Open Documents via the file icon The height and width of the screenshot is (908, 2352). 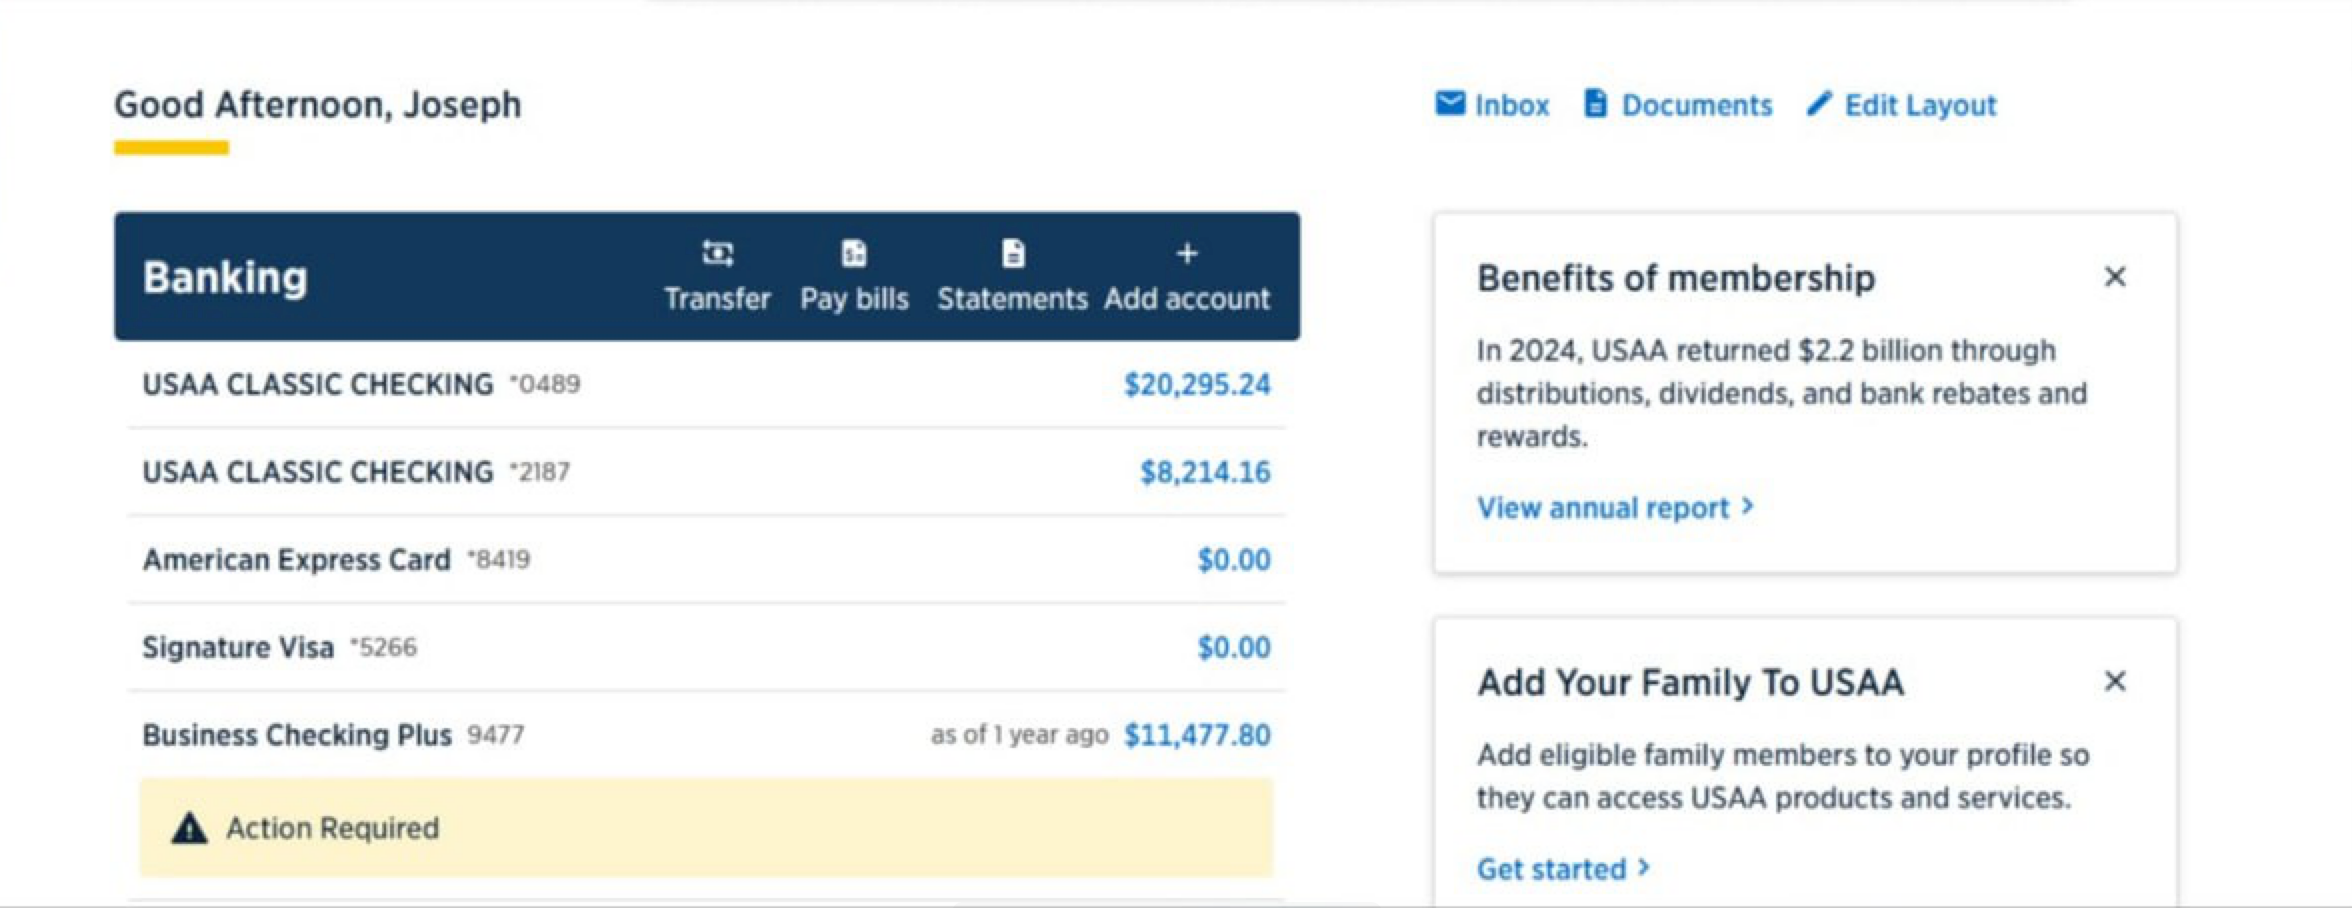pos(1595,104)
